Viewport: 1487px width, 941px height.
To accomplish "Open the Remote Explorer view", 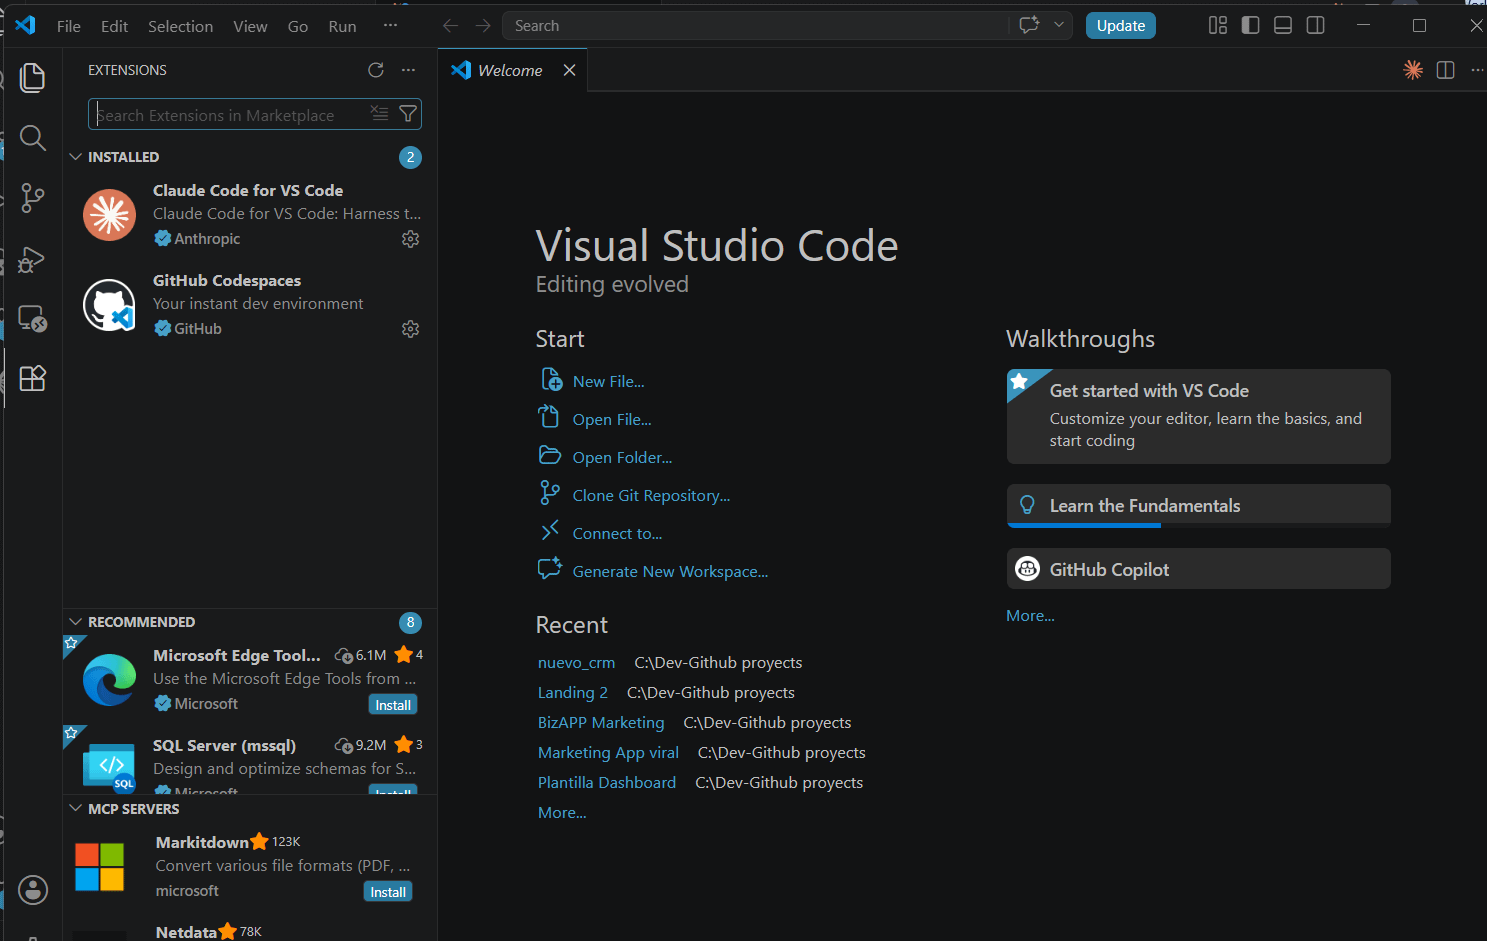I will point(33,319).
